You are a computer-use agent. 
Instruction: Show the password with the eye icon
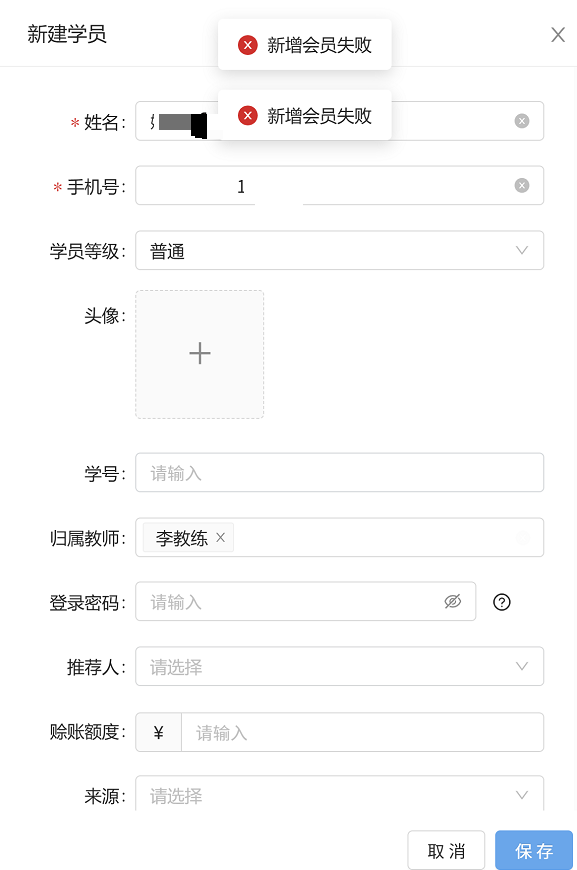click(x=453, y=601)
